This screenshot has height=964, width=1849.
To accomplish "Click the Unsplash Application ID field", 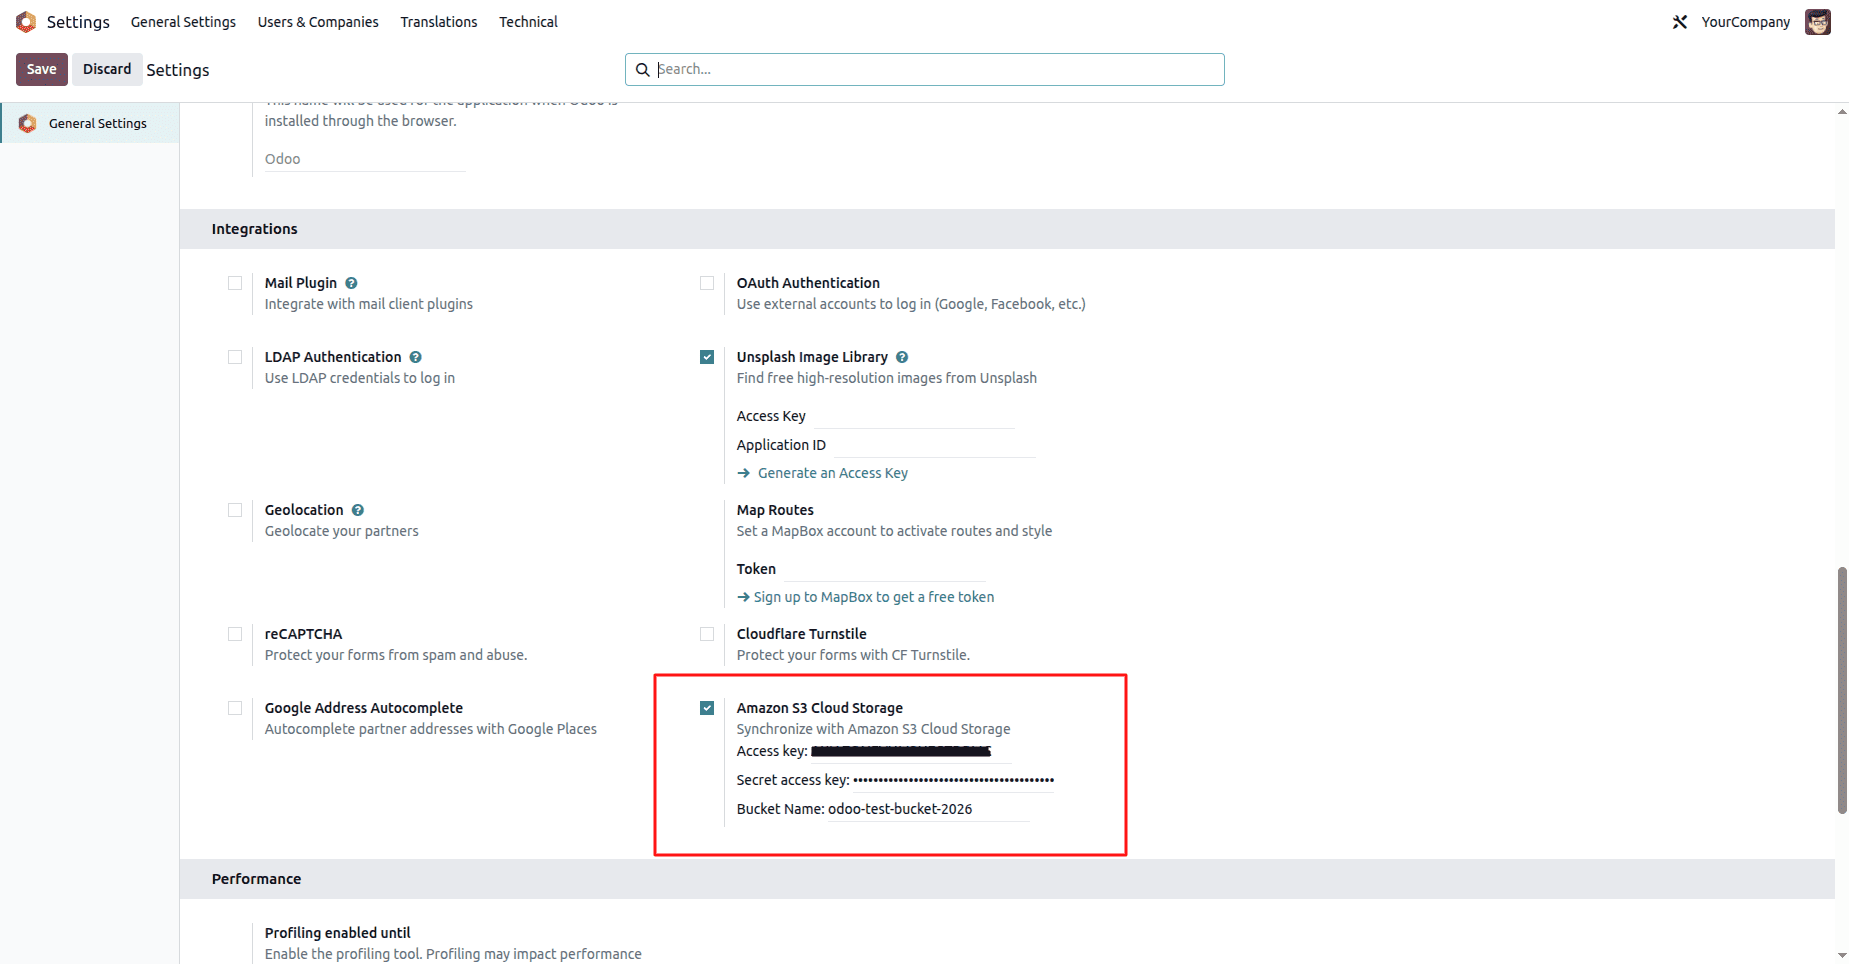I will pos(935,445).
